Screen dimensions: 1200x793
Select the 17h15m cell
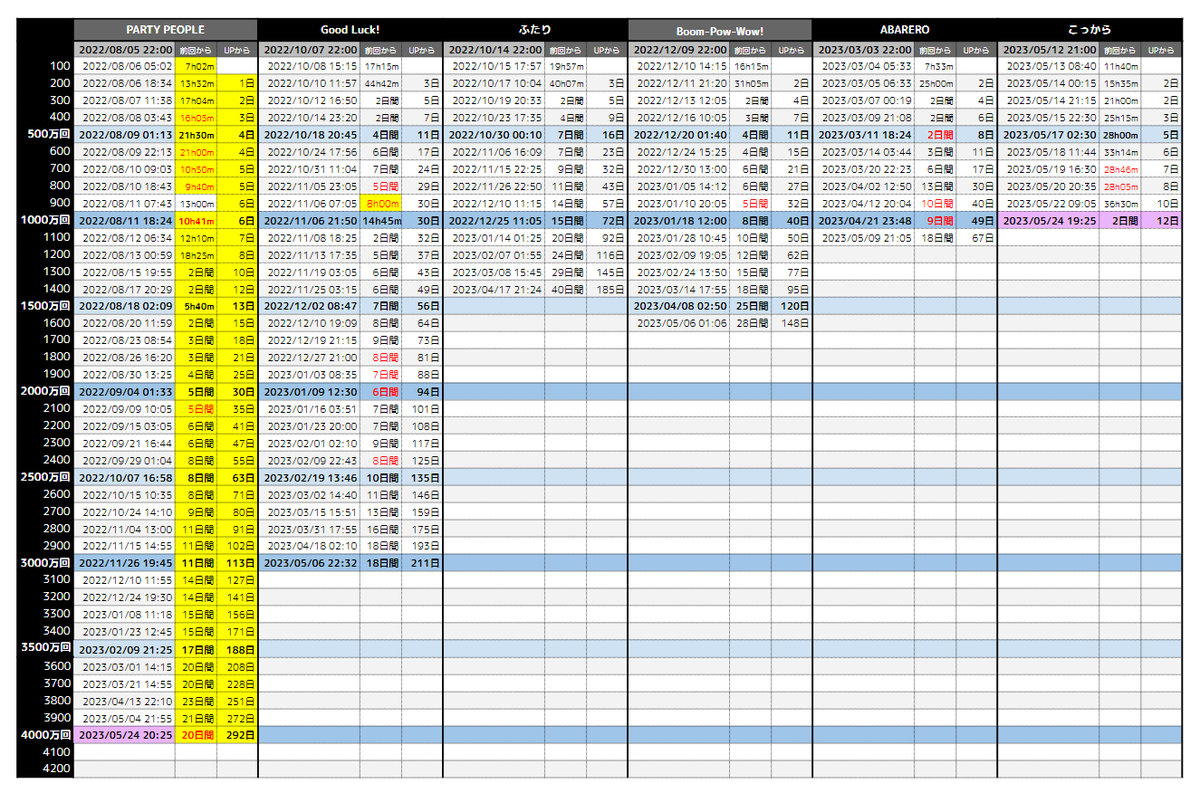[381, 66]
